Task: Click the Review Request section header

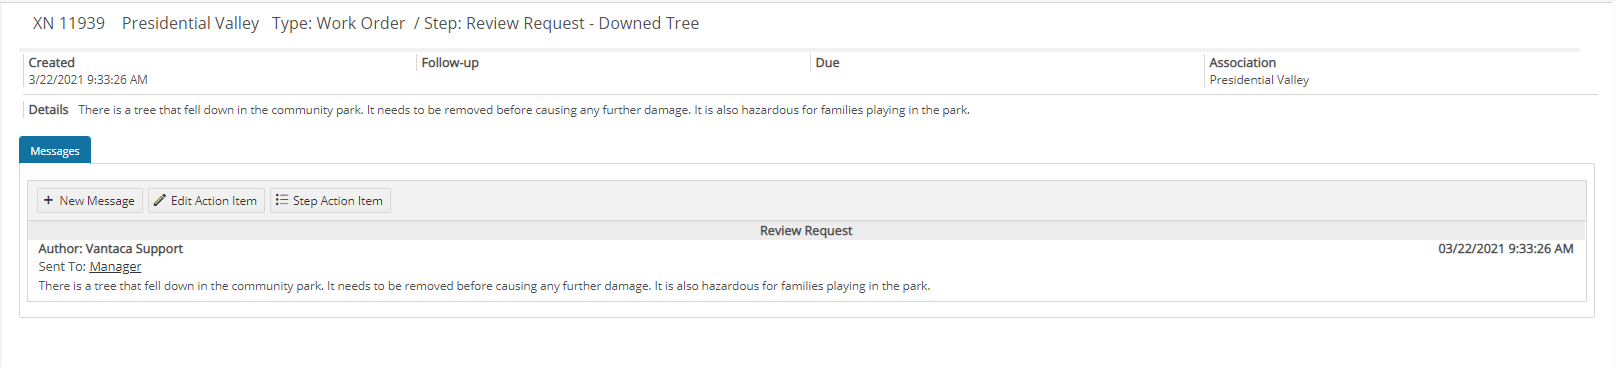Action: 806,230
